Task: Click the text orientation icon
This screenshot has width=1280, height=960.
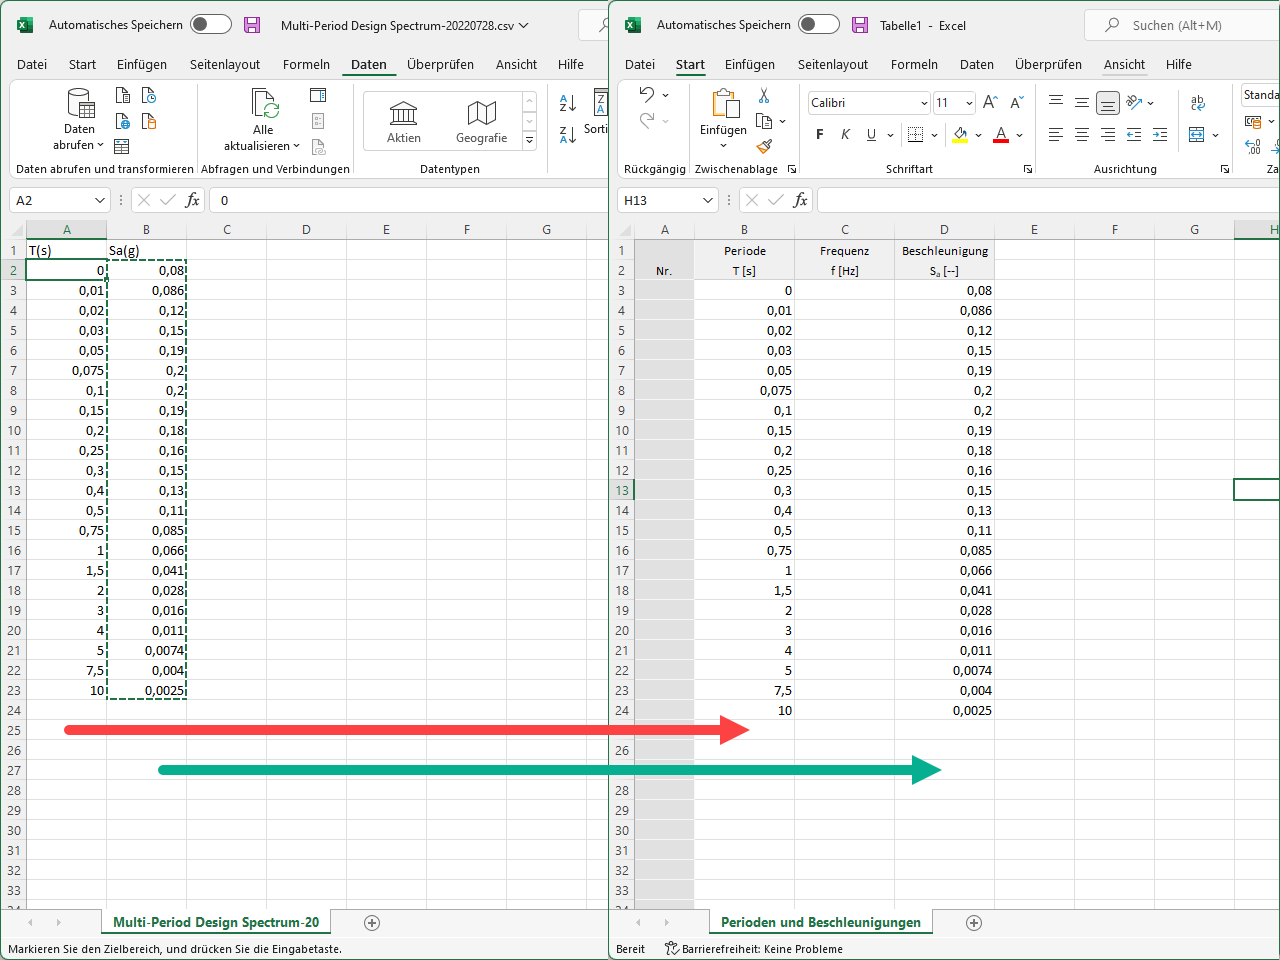Action: [x=1134, y=102]
